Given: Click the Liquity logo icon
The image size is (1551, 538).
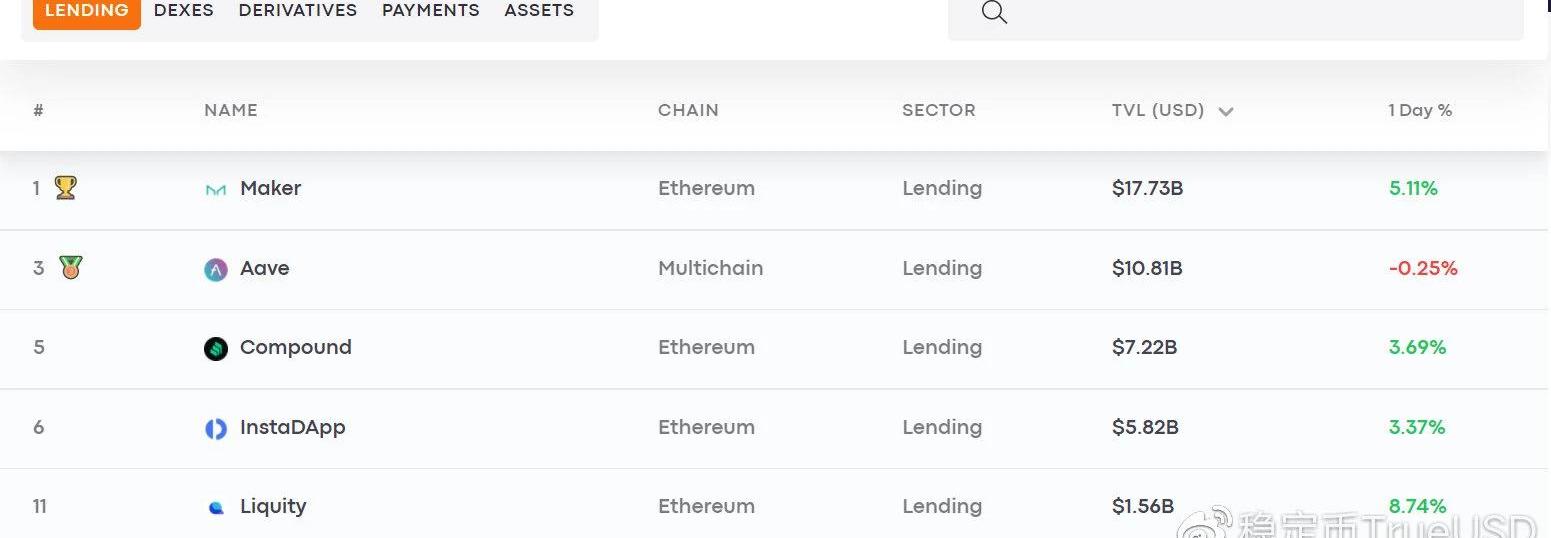Looking at the screenshot, I should [x=216, y=508].
